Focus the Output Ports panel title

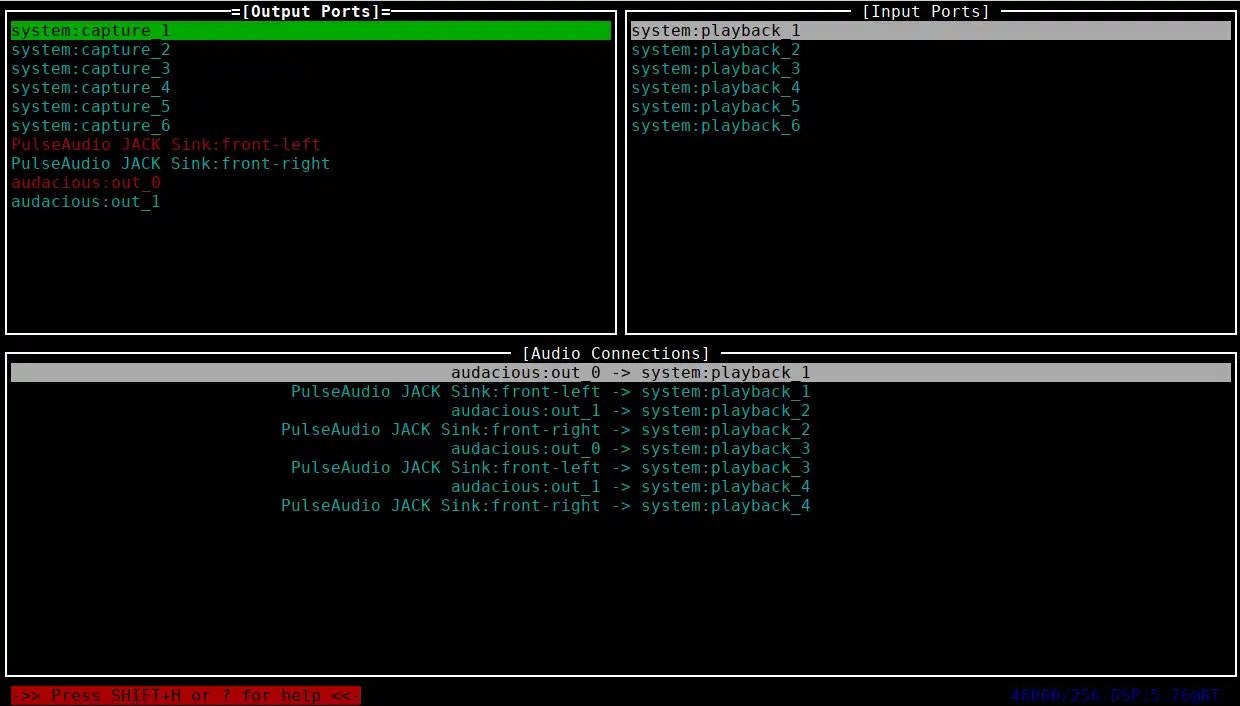coord(311,12)
